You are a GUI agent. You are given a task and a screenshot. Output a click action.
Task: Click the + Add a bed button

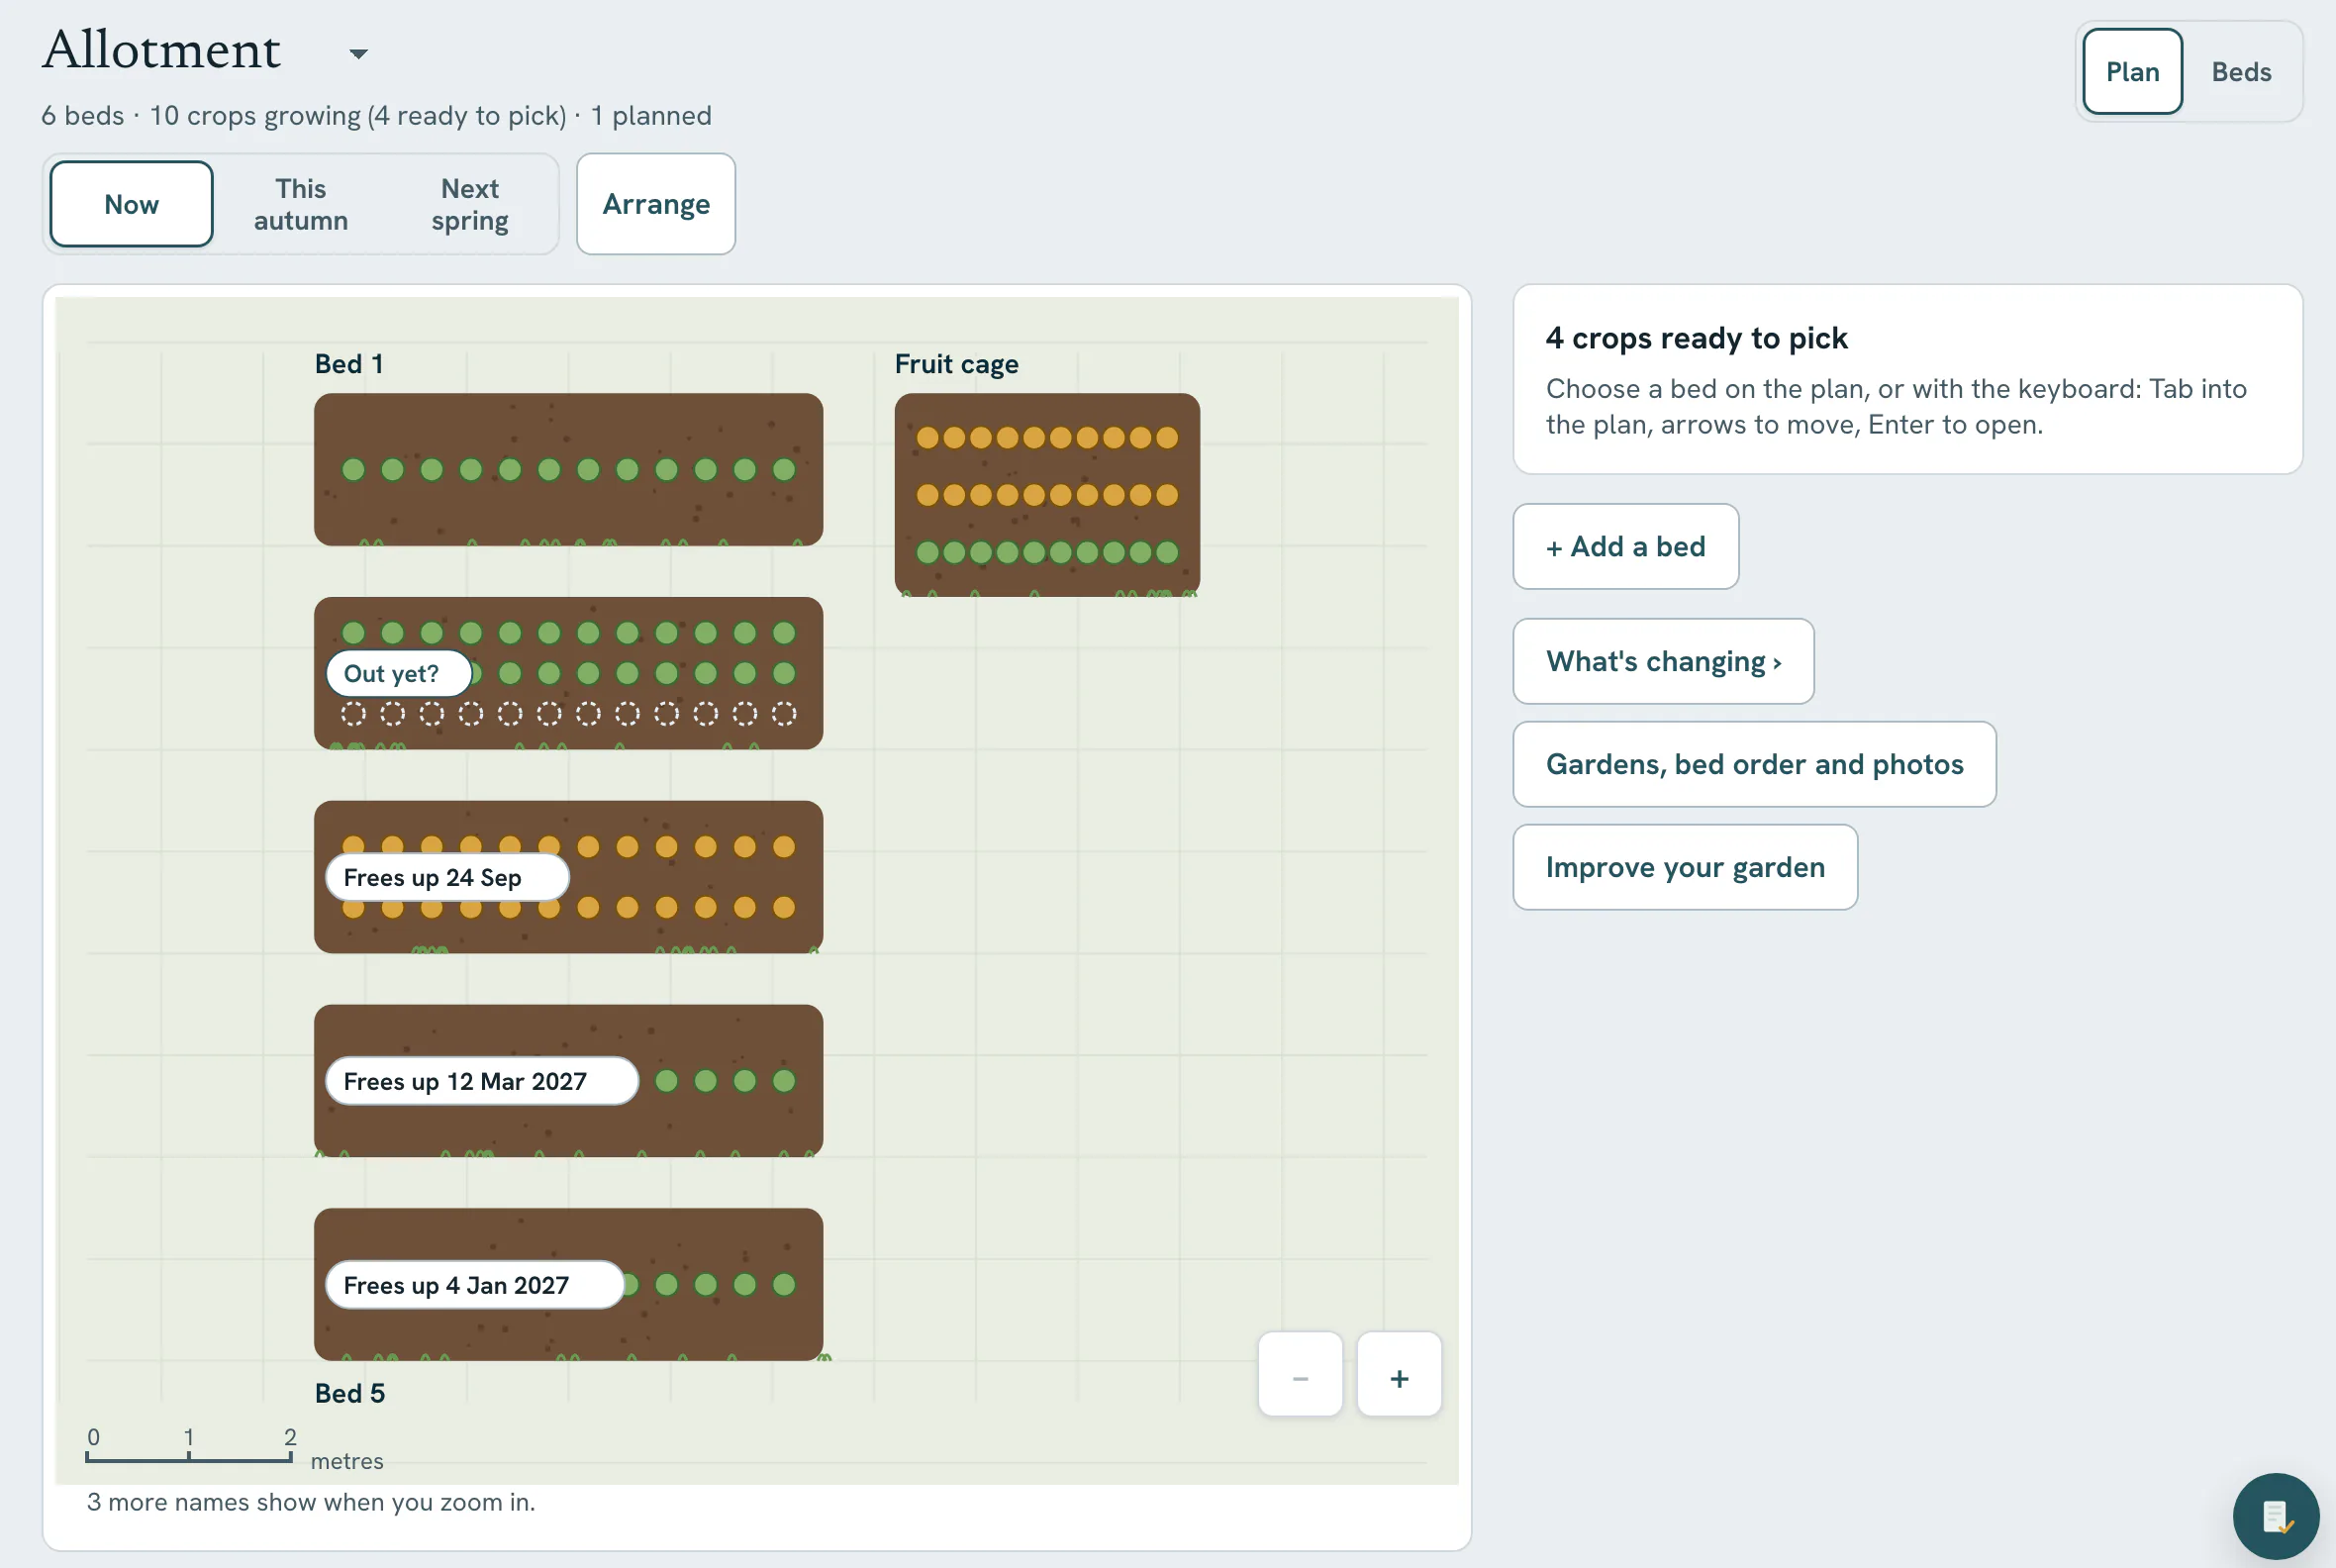pyautogui.click(x=1625, y=546)
